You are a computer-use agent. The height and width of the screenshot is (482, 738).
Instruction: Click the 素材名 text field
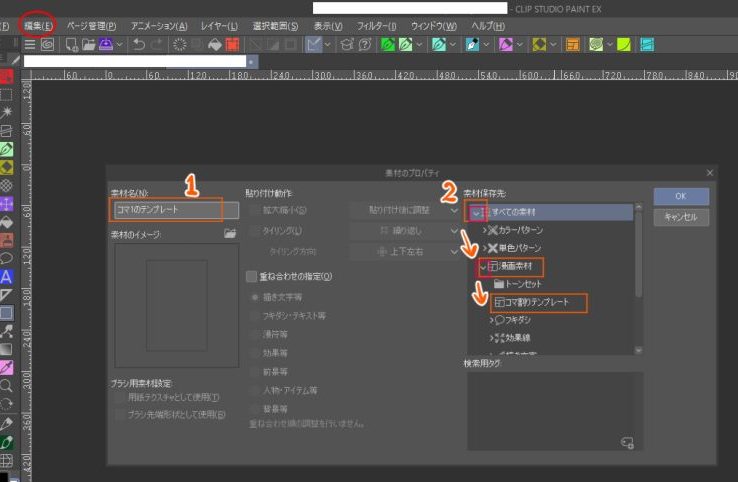pos(176,210)
